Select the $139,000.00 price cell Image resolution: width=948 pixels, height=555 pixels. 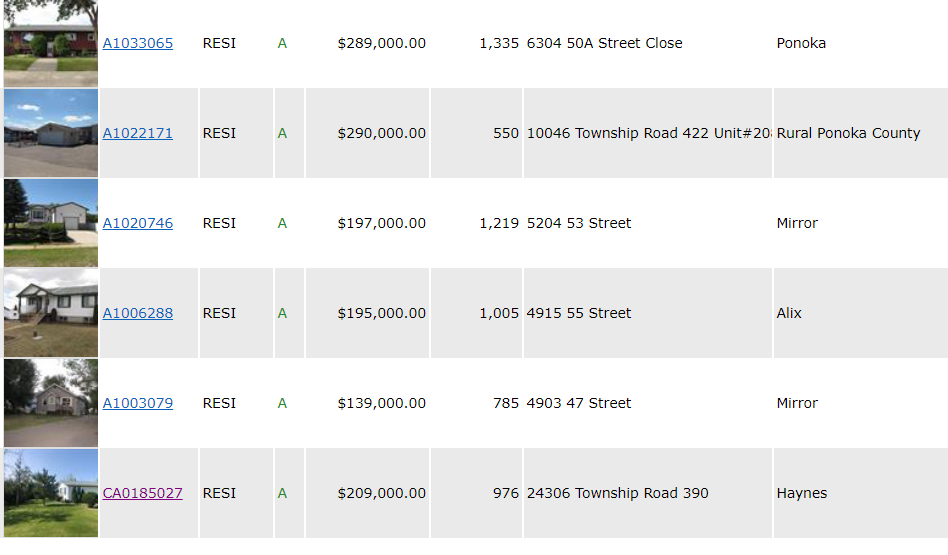(368, 403)
